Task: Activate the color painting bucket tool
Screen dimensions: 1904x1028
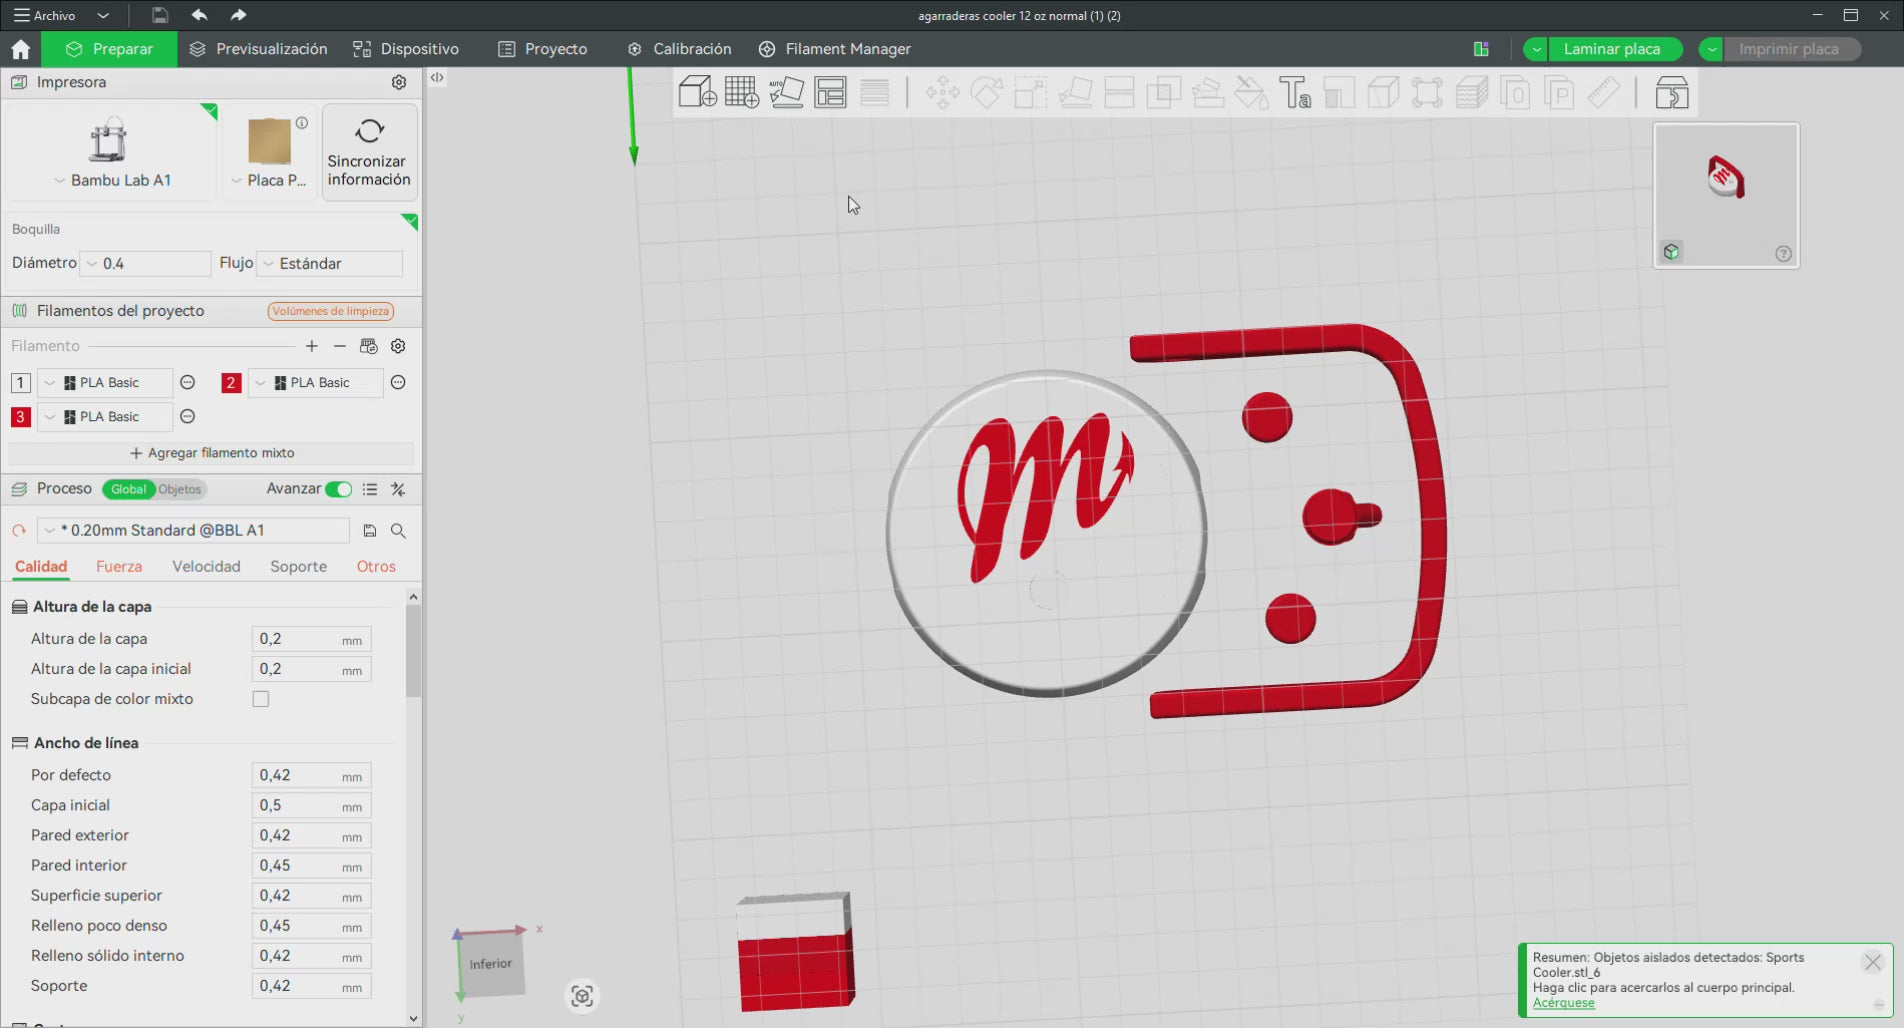Action: point(1251,93)
